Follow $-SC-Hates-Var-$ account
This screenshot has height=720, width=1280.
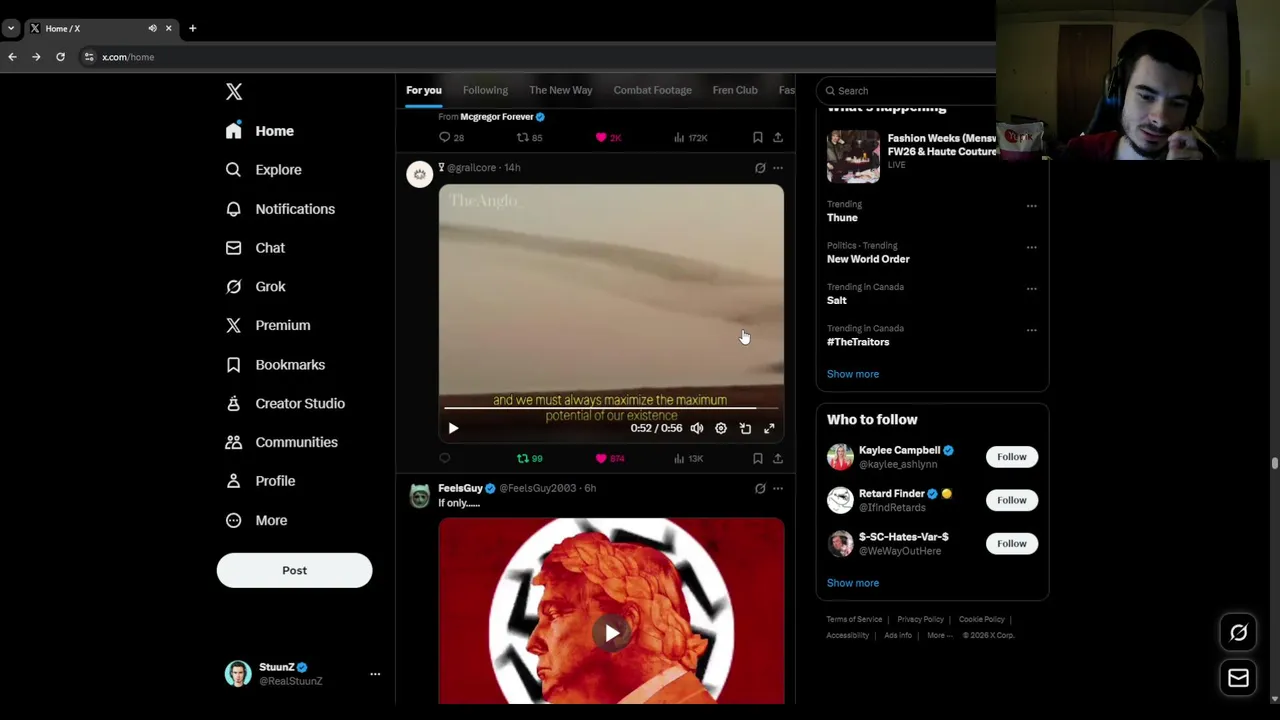pyautogui.click(x=1011, y=544)
